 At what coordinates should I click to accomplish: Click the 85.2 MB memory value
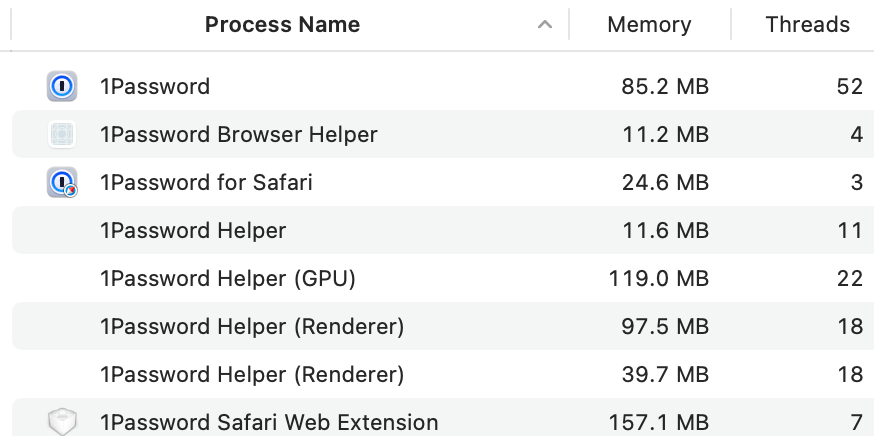point(665,87)
